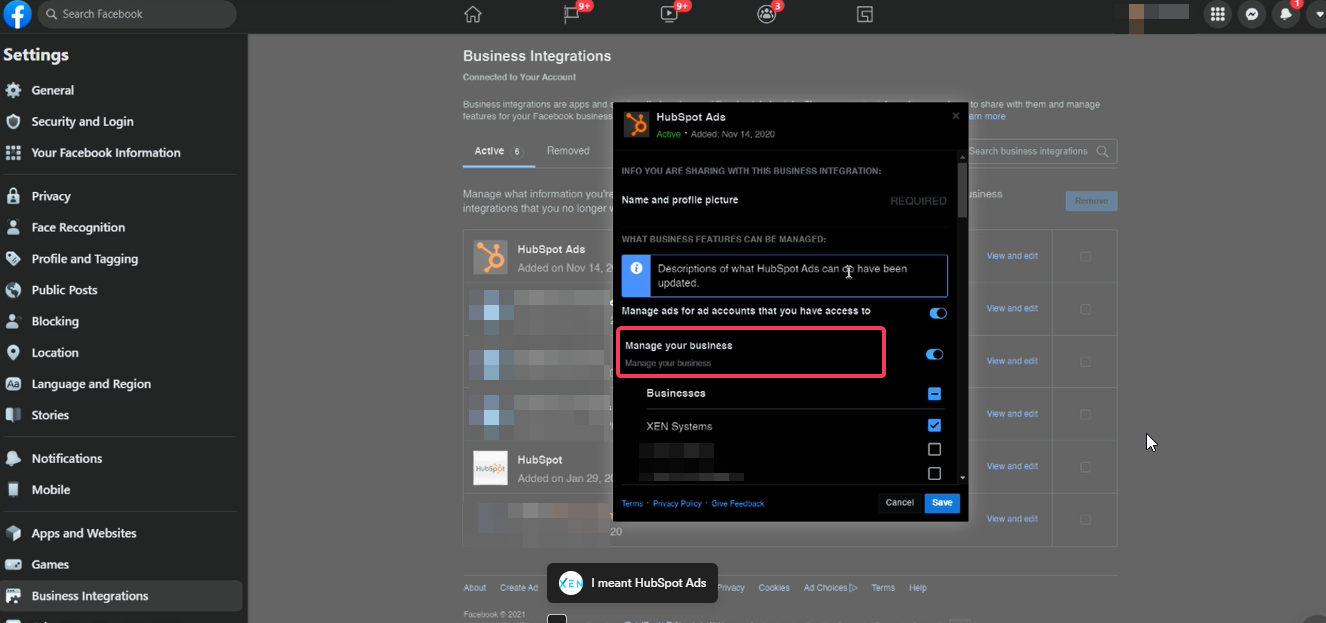The width and height of the screenshot is (1326, 623).
Task: Click the Facebook logo
Action: coord(17,15)
